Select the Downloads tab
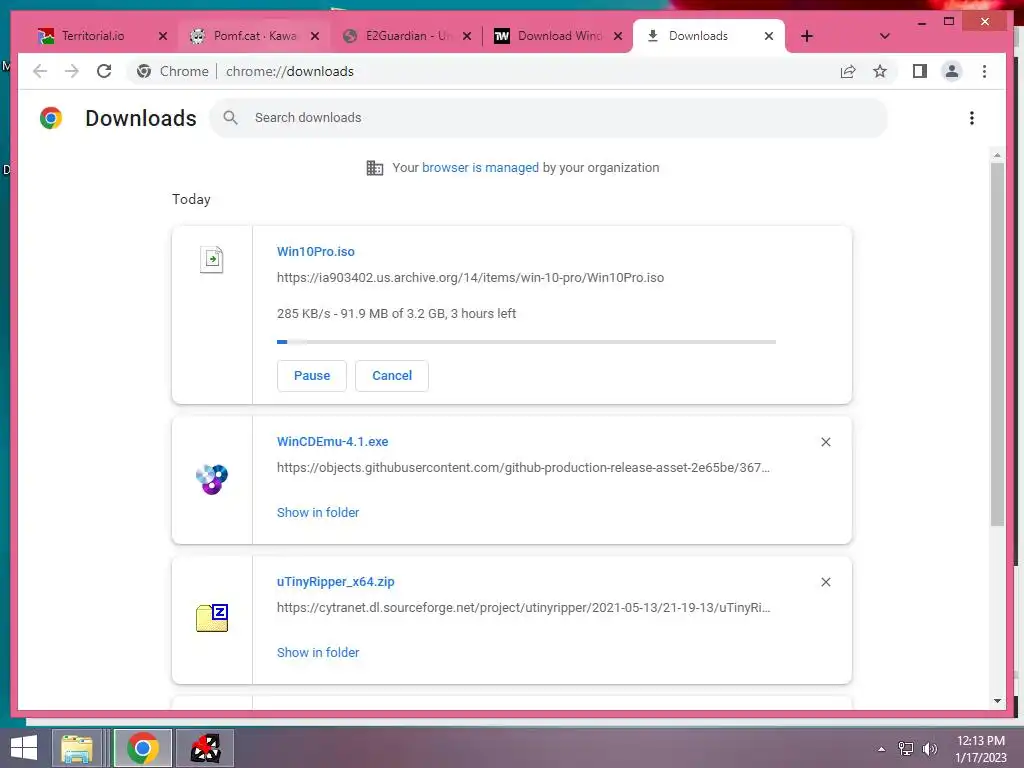This screenshot has width=1024, height=768. tap(697, 36)
